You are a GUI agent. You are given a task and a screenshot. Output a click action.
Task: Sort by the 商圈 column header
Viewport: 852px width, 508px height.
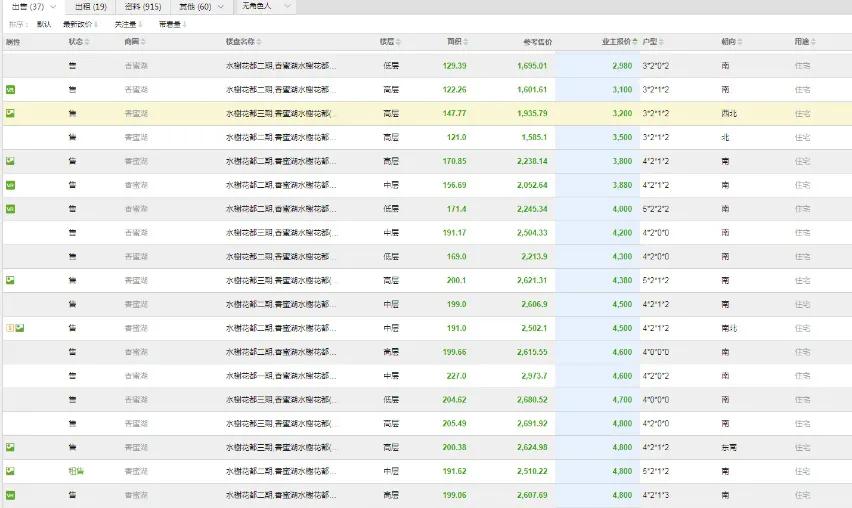pos(135,42)
